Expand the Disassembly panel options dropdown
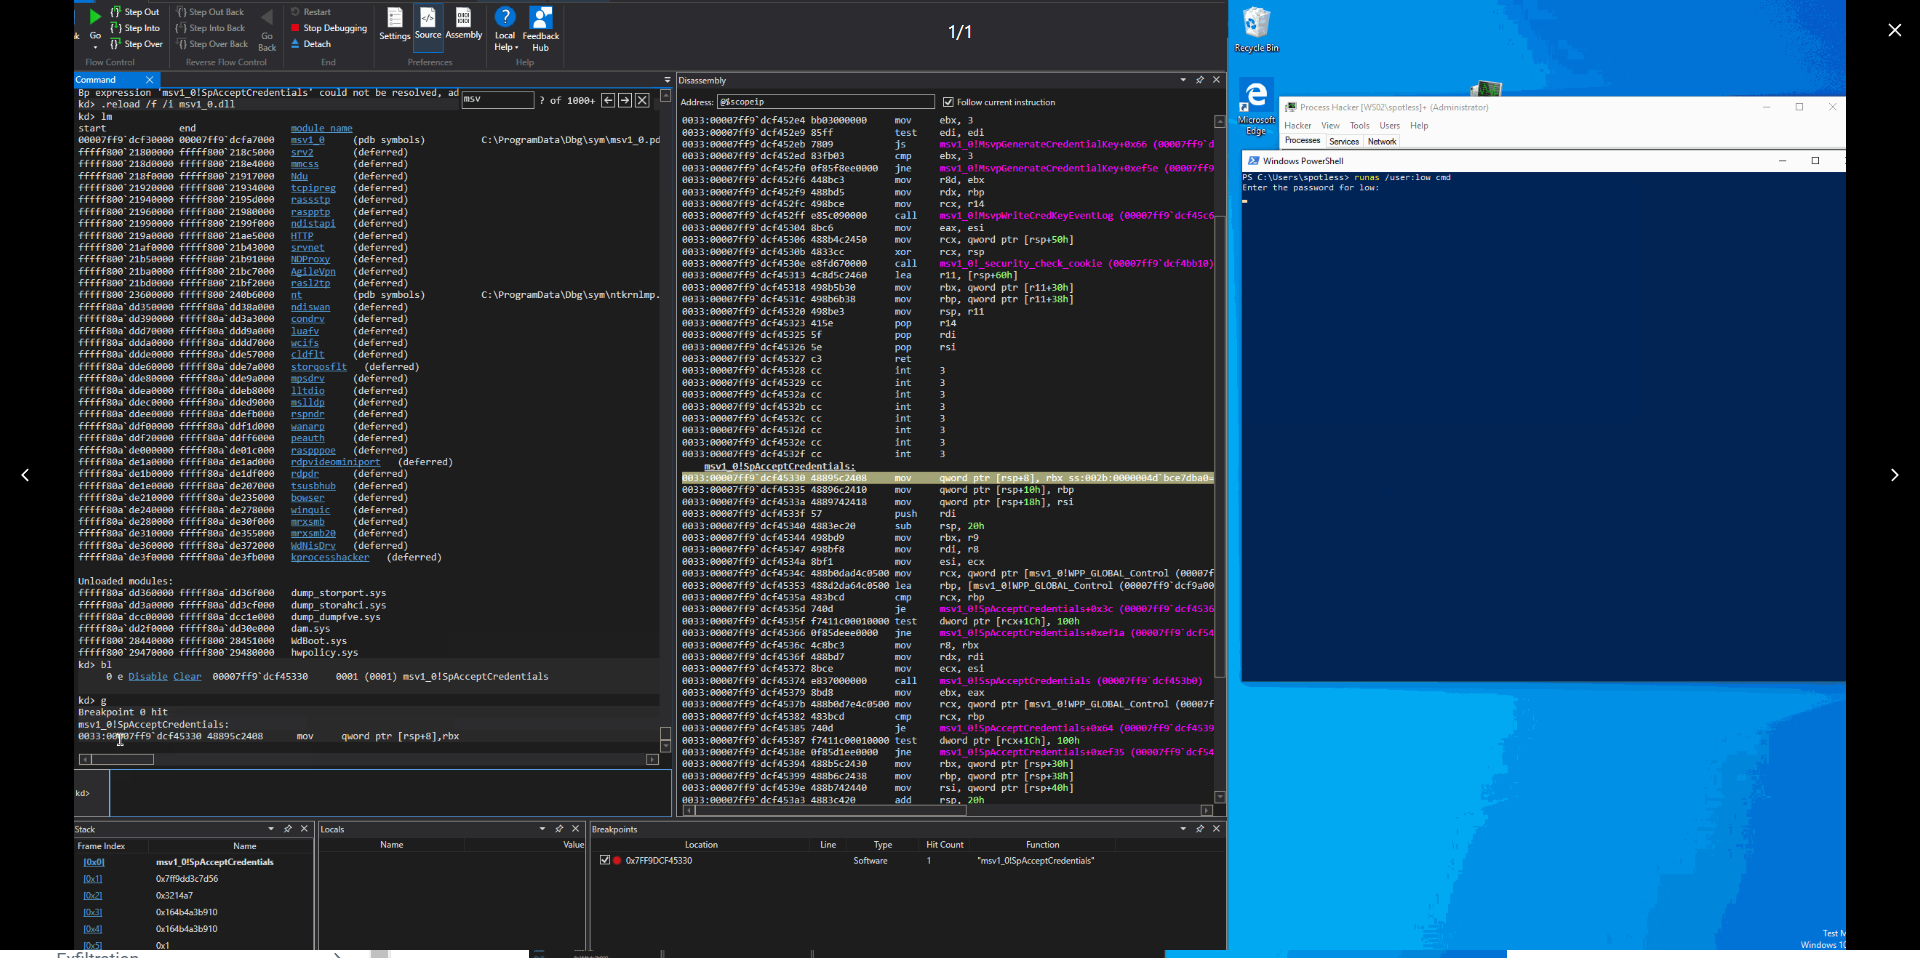The width and height of the screenshot is (1920, 958). (x=1182, y=80)
